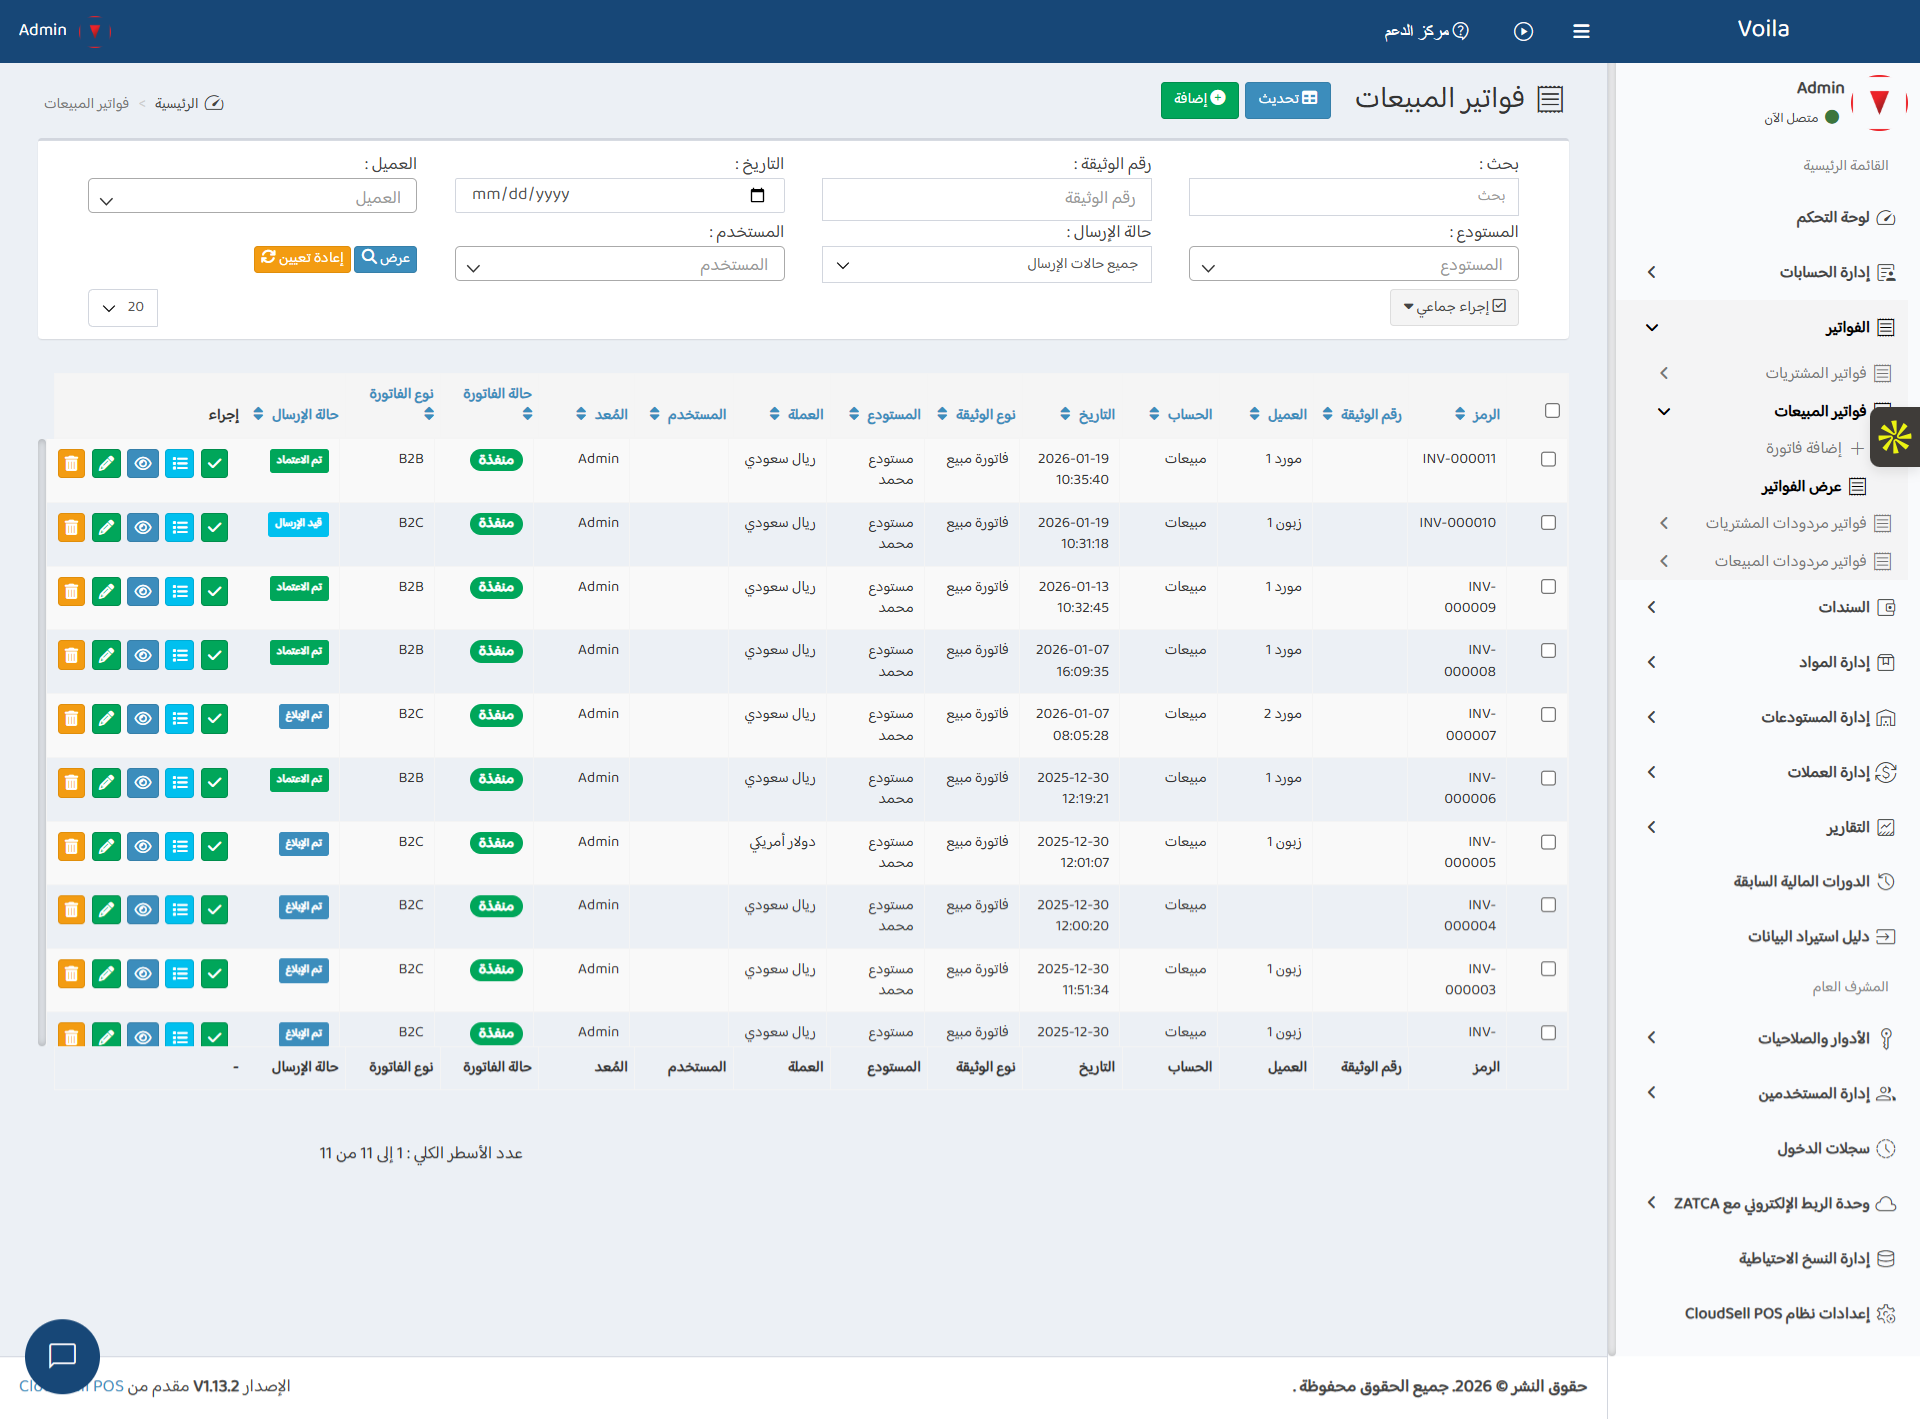1920x1420 pixels.
Task: Click the بحث search input field
Action: pyautogui.click(x=1353, y=197)
